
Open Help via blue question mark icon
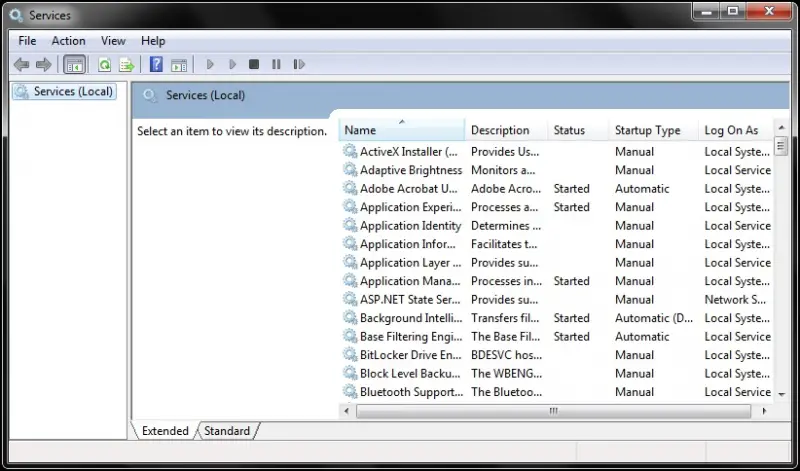(x=156, y=64)
